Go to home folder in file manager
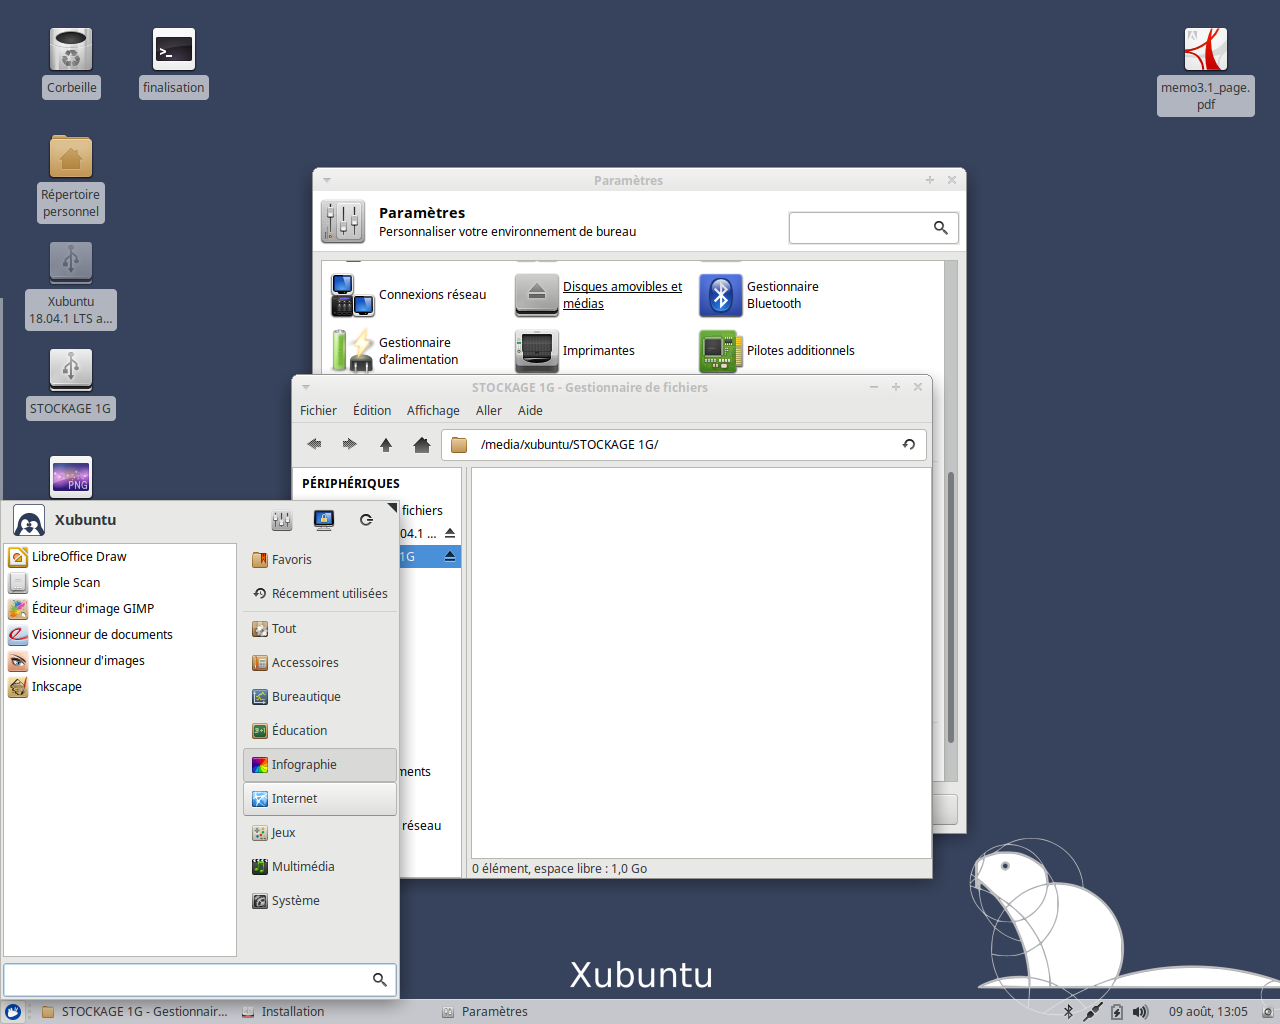Image resolution: width=1280 pixels, height=1024 pixels. click(421, 444)
